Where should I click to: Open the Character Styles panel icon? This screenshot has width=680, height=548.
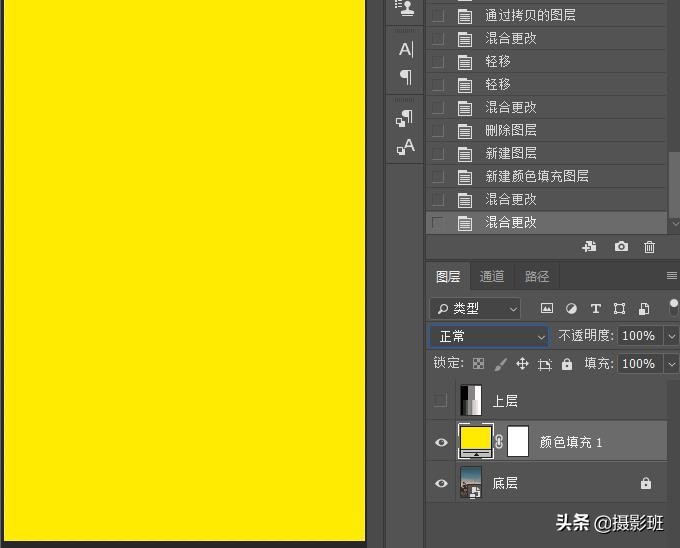[406, 147]
